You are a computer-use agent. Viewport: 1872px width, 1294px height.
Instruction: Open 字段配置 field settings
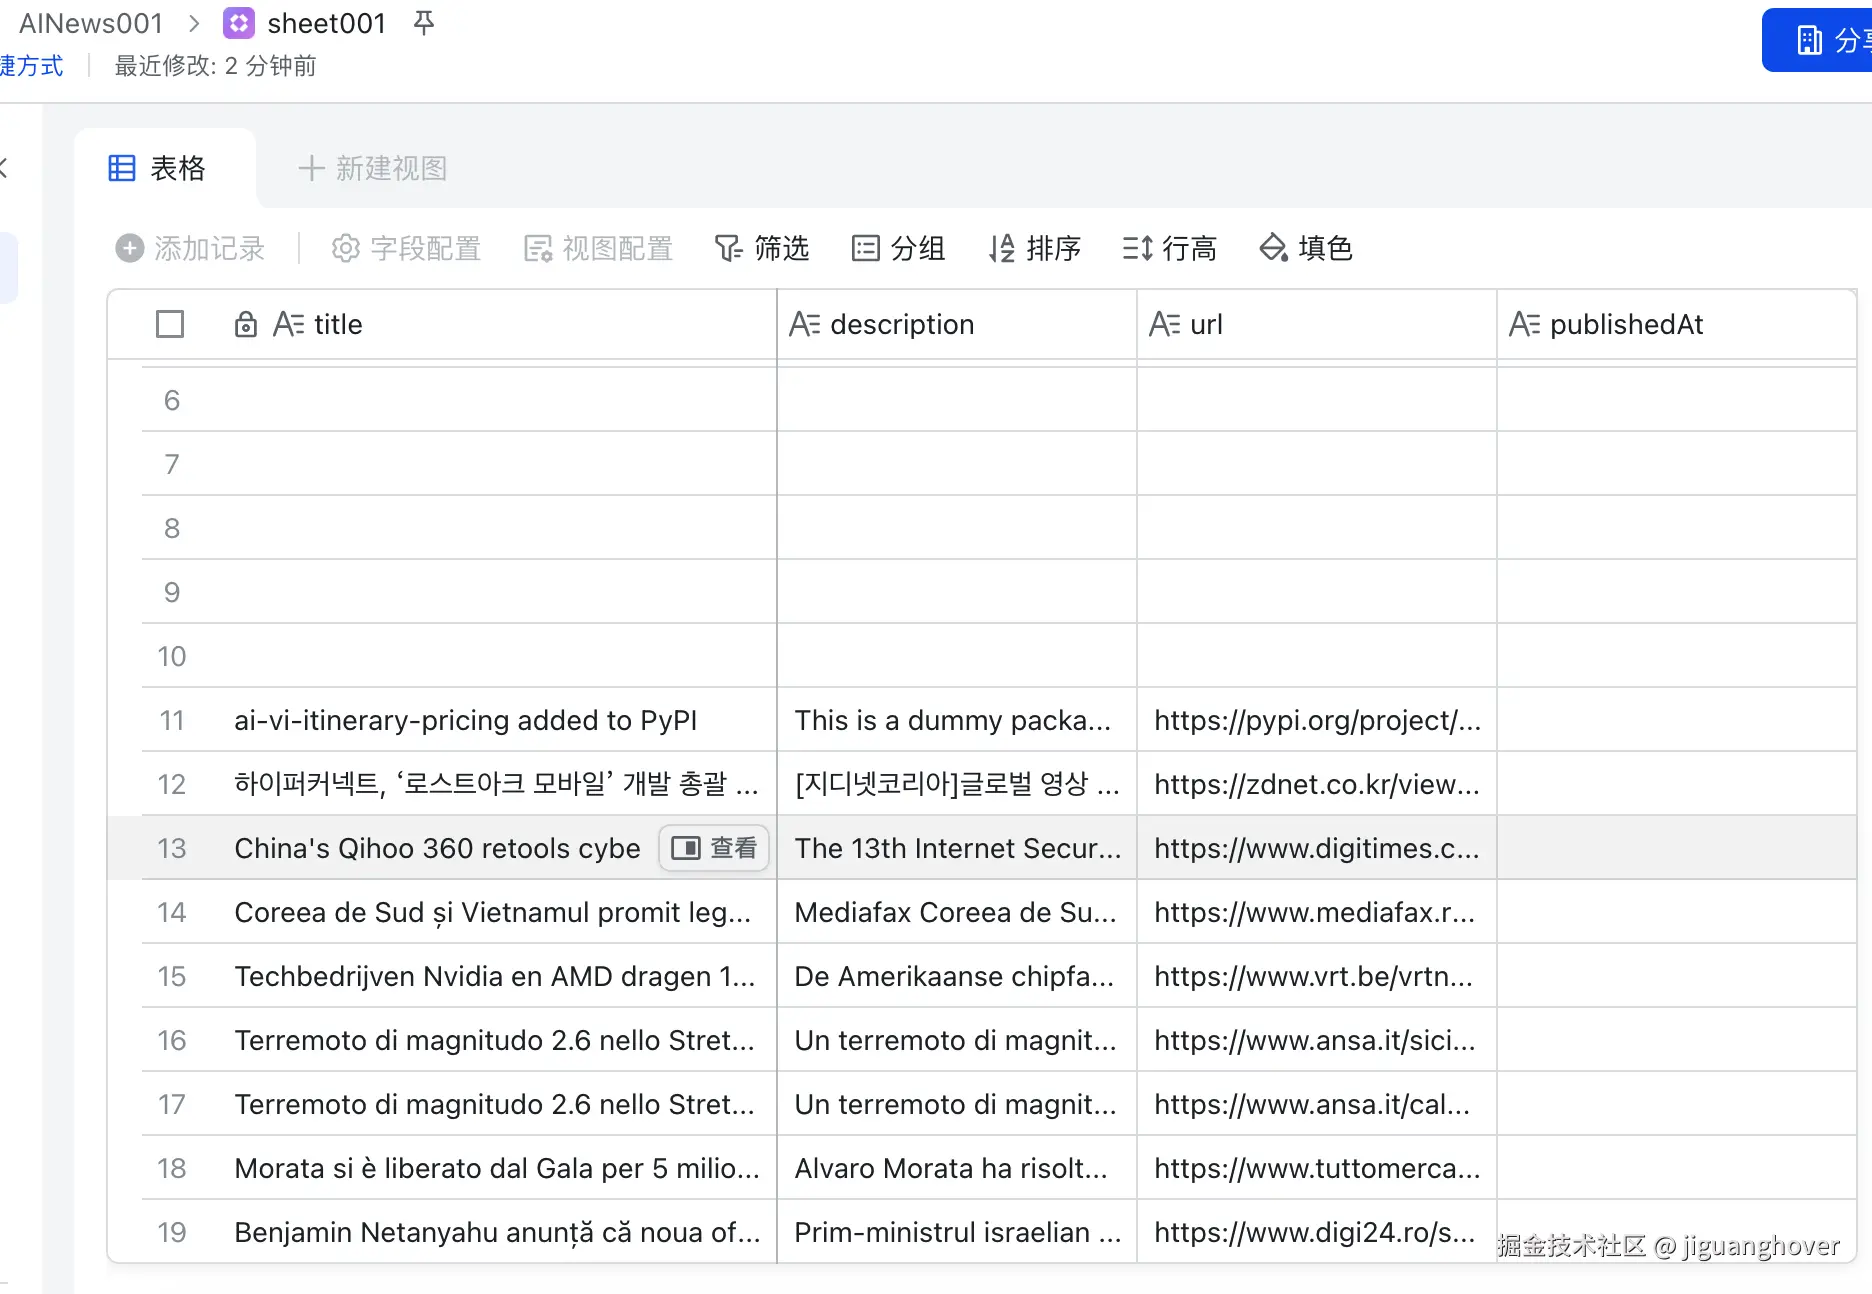406,248
